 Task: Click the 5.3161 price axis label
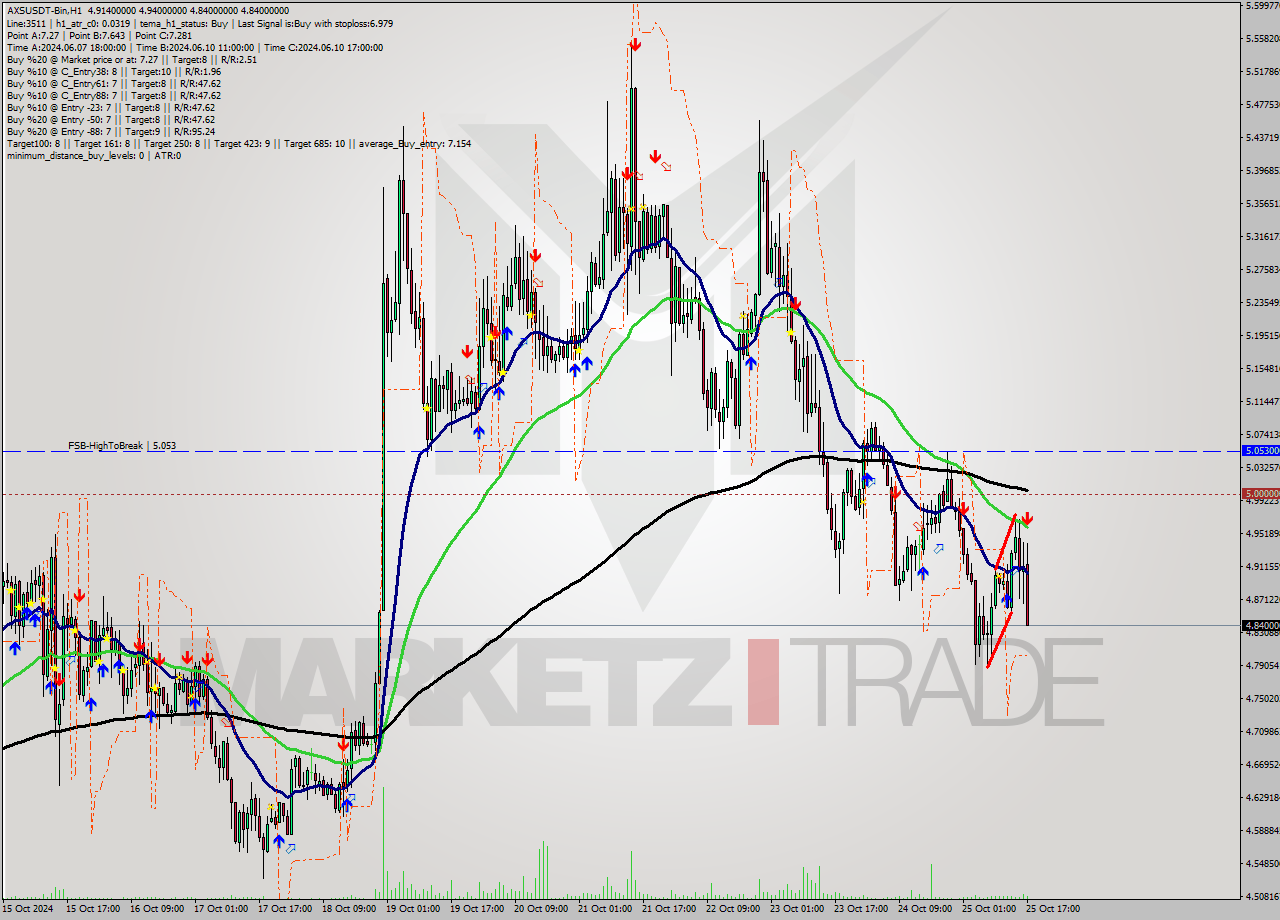pos(1262,237)
